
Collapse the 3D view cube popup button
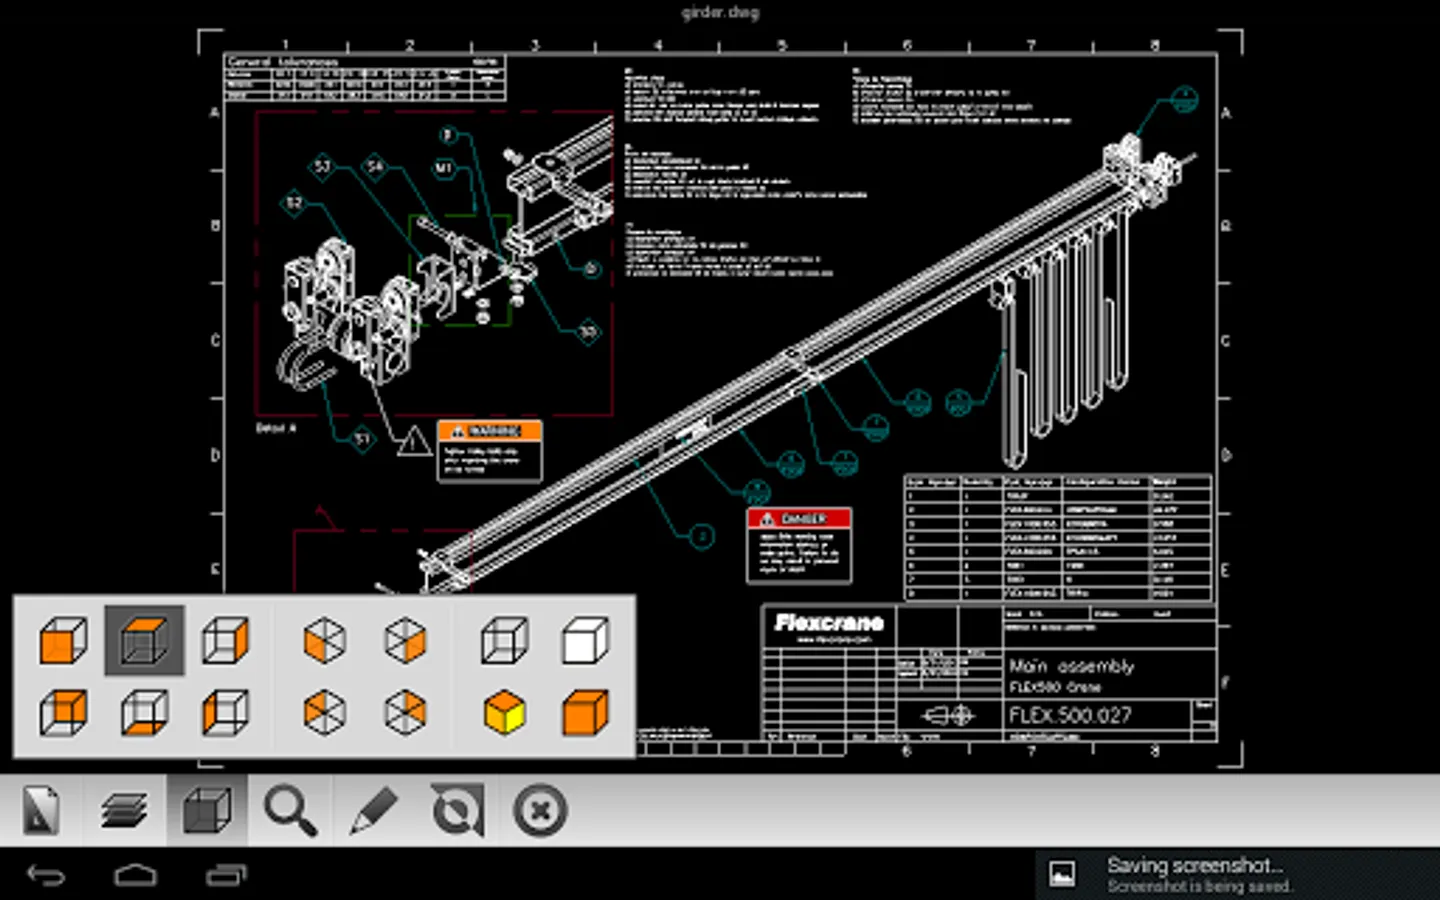(207, 810)
